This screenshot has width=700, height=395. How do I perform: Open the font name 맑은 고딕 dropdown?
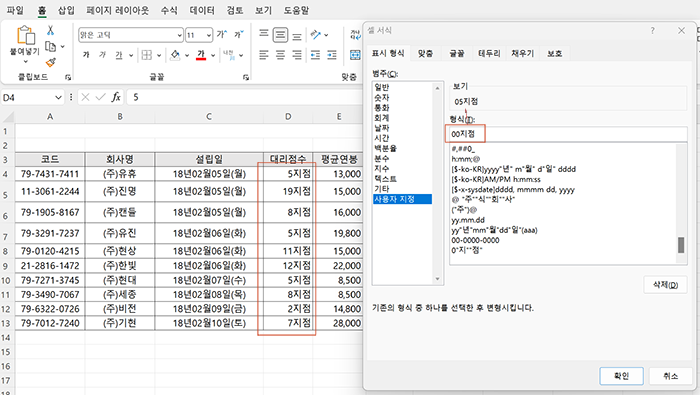tap(179, 35)
